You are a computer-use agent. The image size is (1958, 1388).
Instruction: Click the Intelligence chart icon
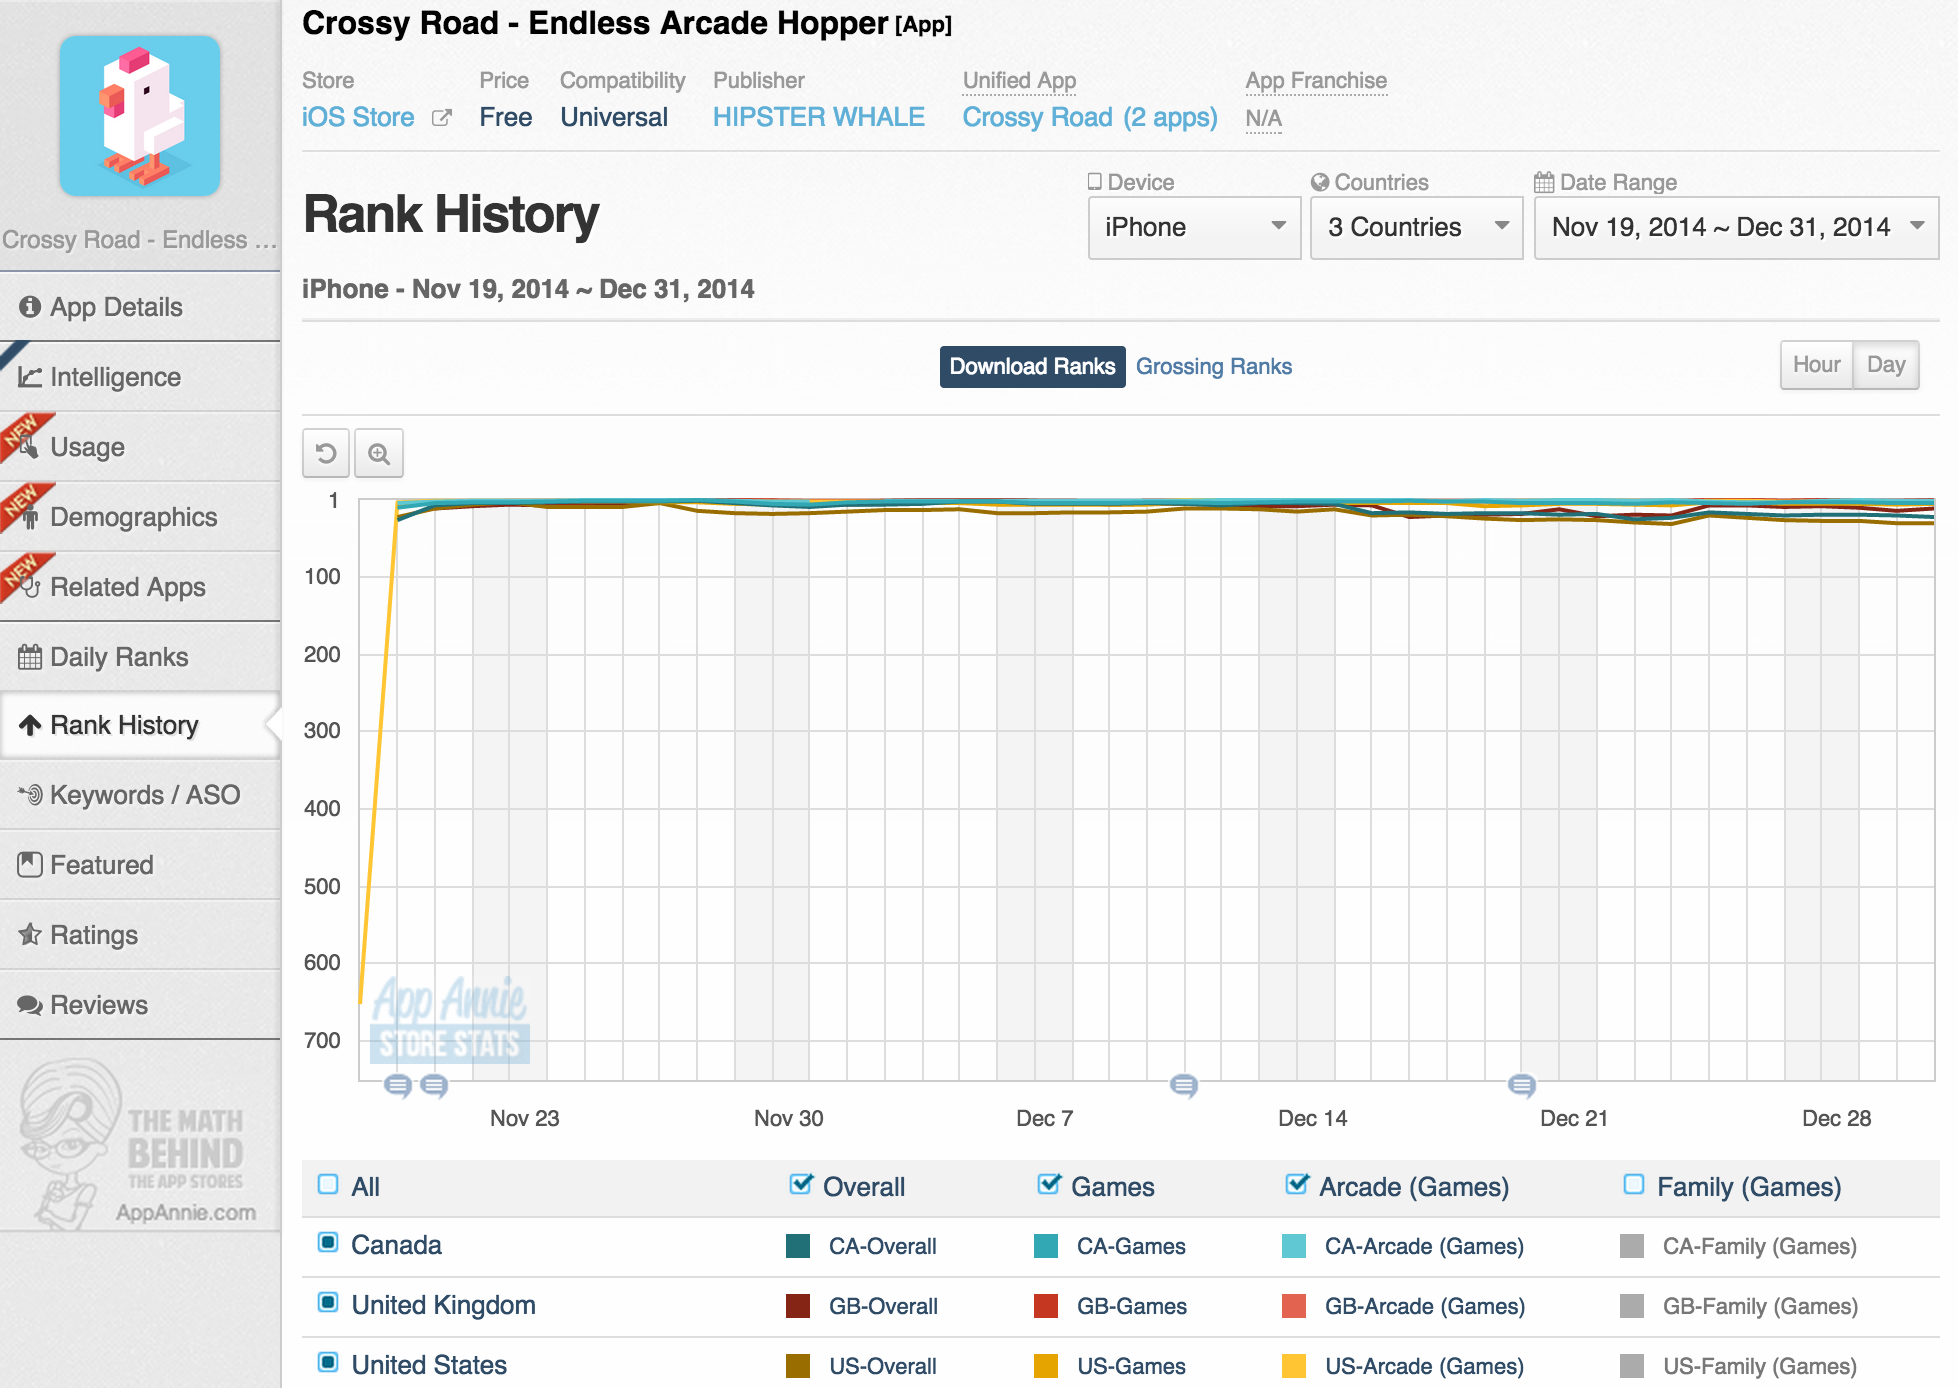pos(30,377)
